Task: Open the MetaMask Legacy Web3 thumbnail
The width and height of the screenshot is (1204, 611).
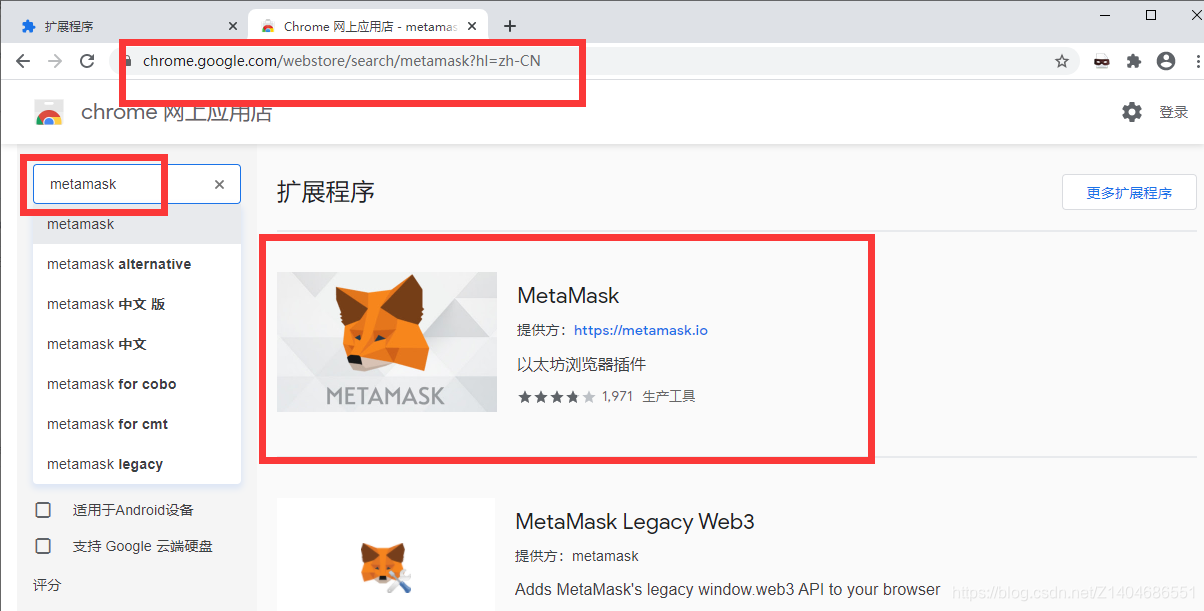Action: pos(385,555)
